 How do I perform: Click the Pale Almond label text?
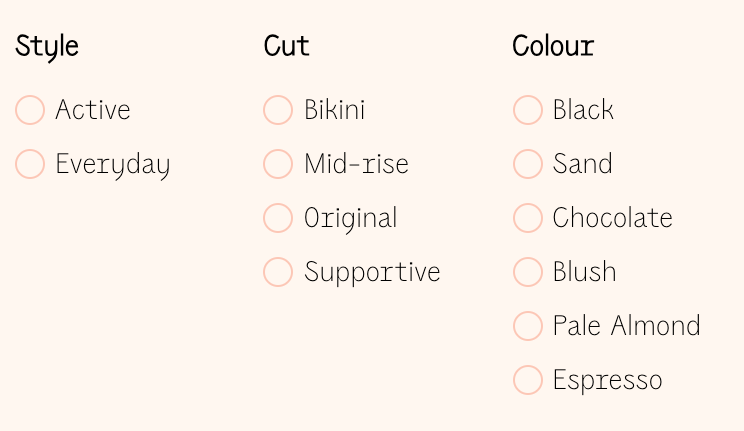click(x=627, y=326)
